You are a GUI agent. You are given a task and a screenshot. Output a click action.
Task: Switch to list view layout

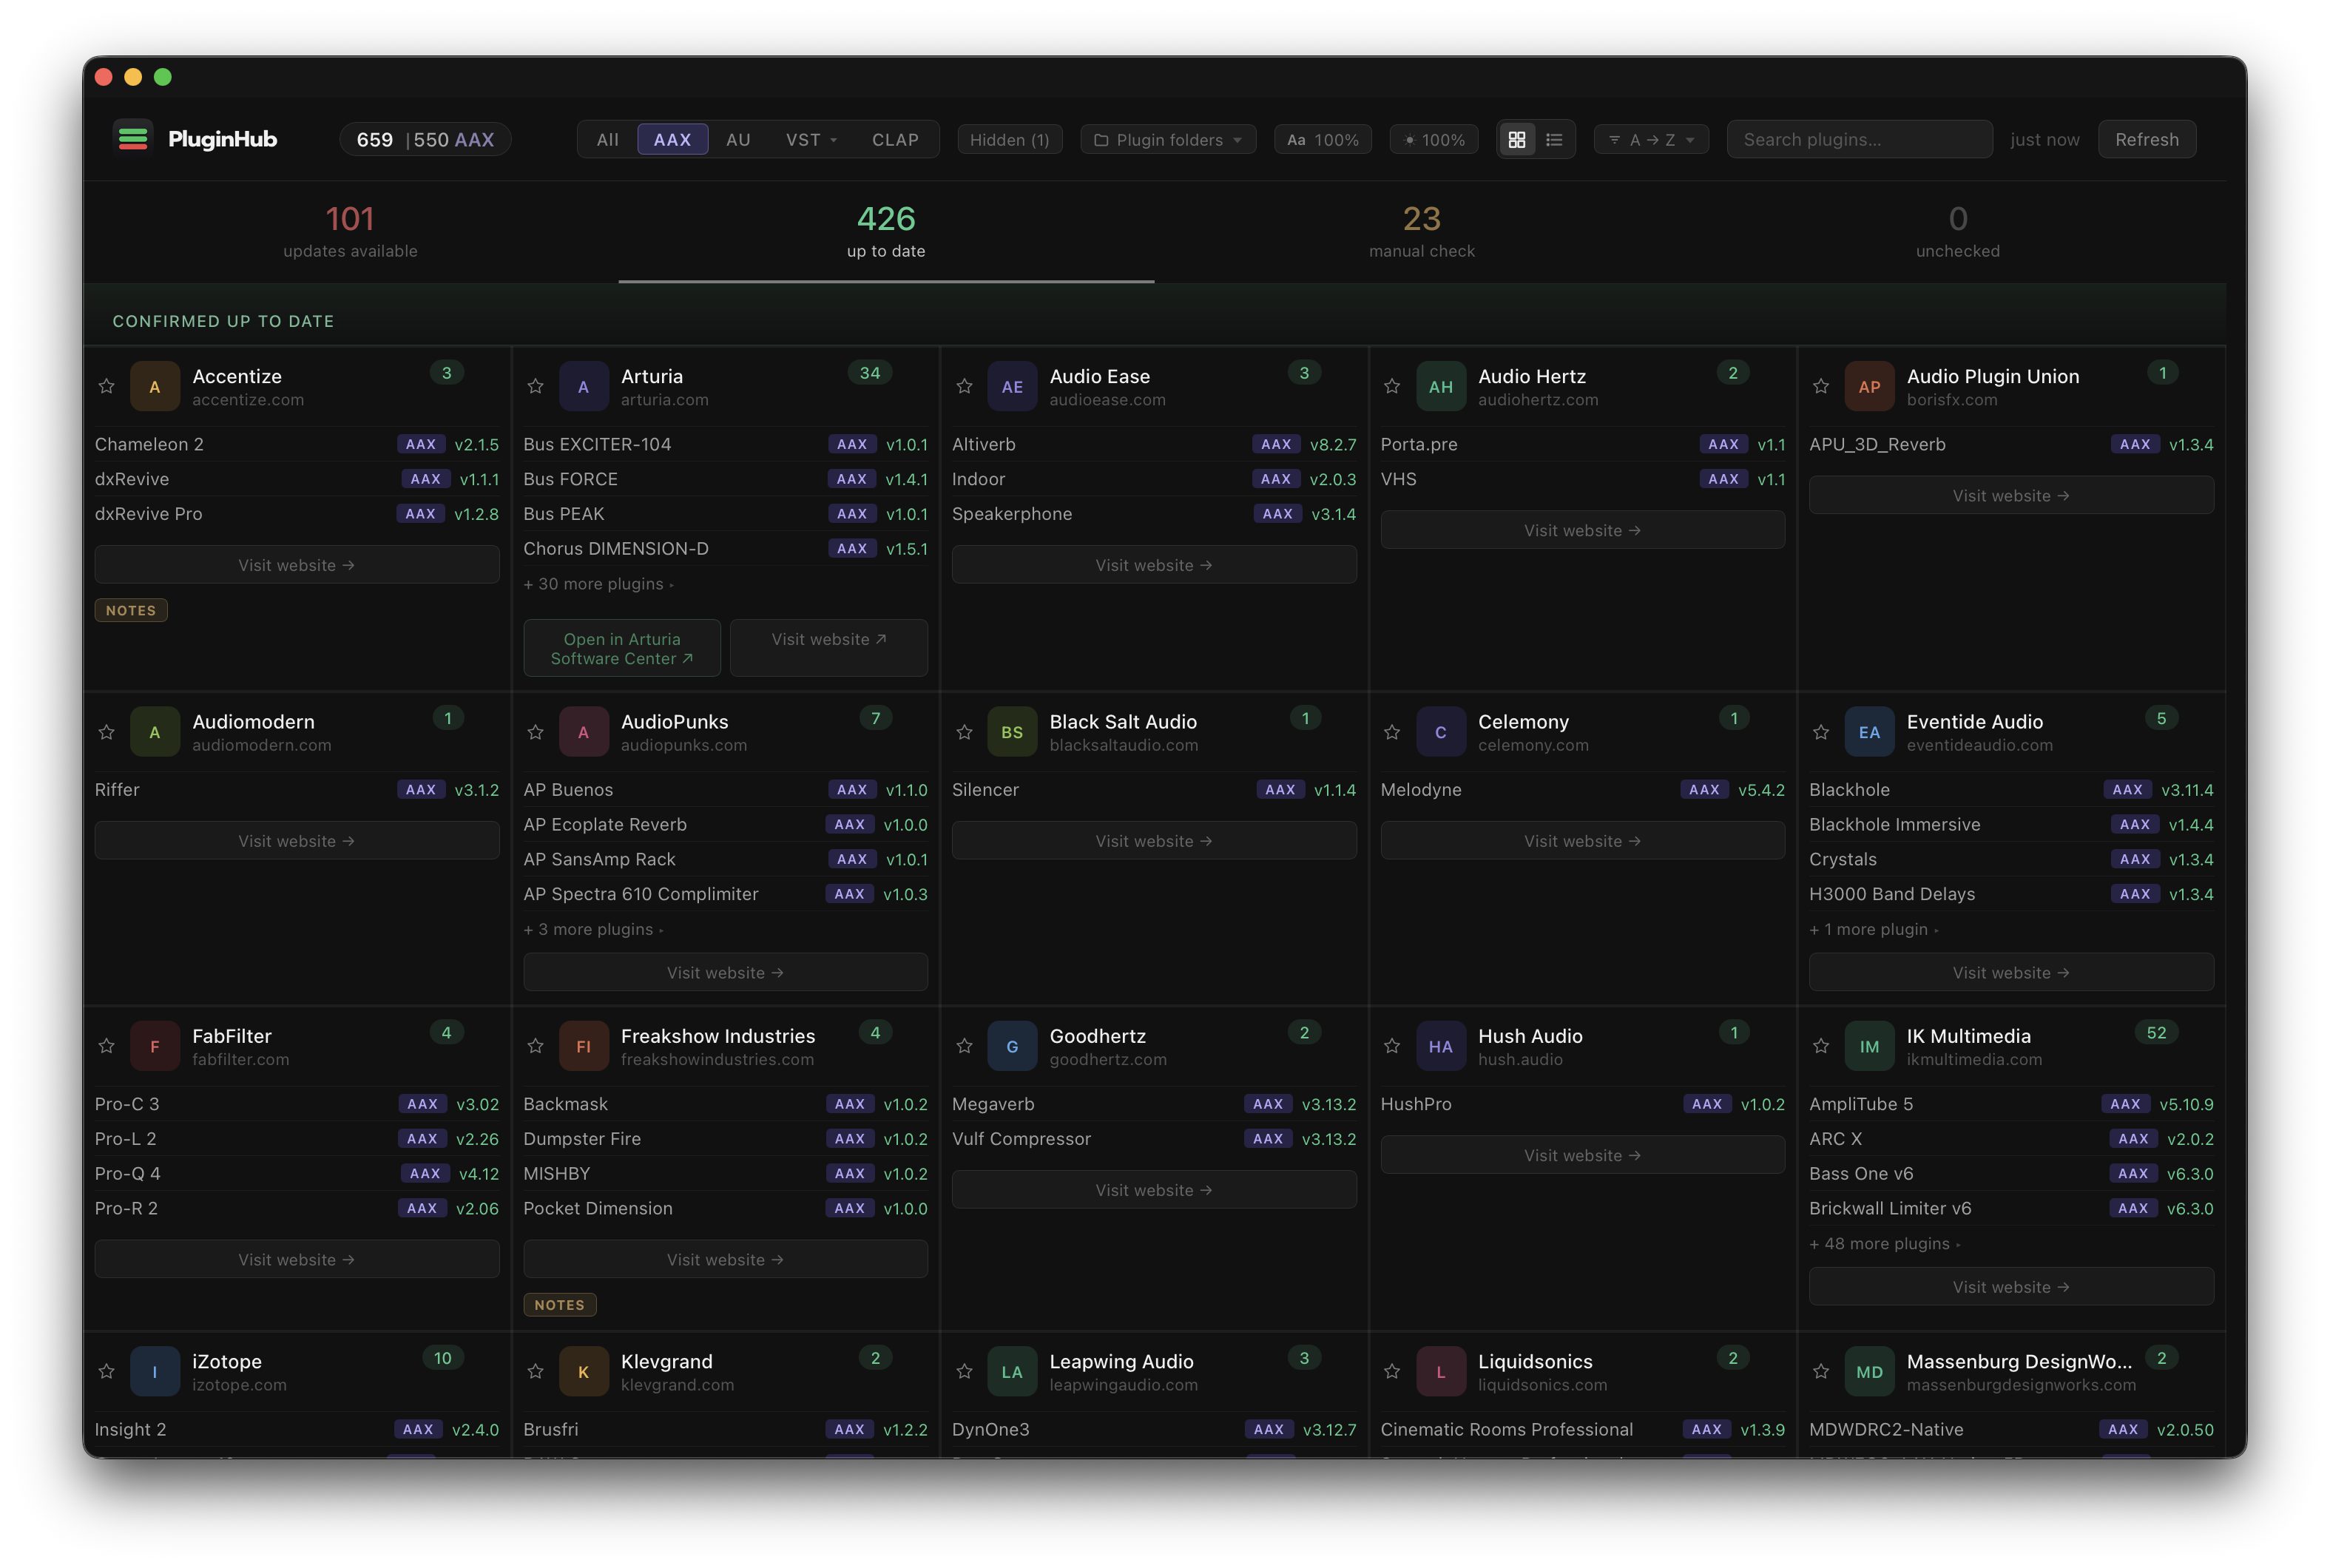1553,140
